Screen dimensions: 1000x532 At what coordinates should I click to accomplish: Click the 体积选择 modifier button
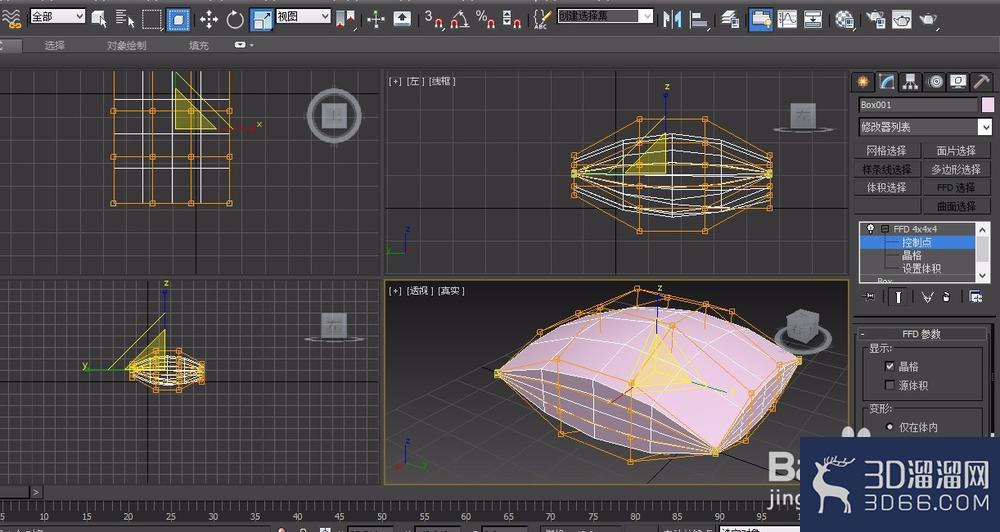887,187
